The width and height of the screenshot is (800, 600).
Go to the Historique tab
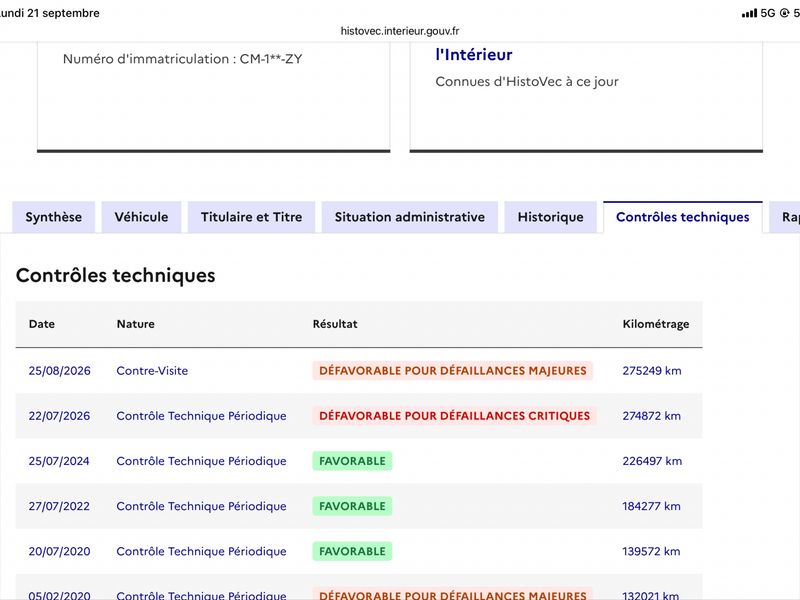tap(551, 217)
